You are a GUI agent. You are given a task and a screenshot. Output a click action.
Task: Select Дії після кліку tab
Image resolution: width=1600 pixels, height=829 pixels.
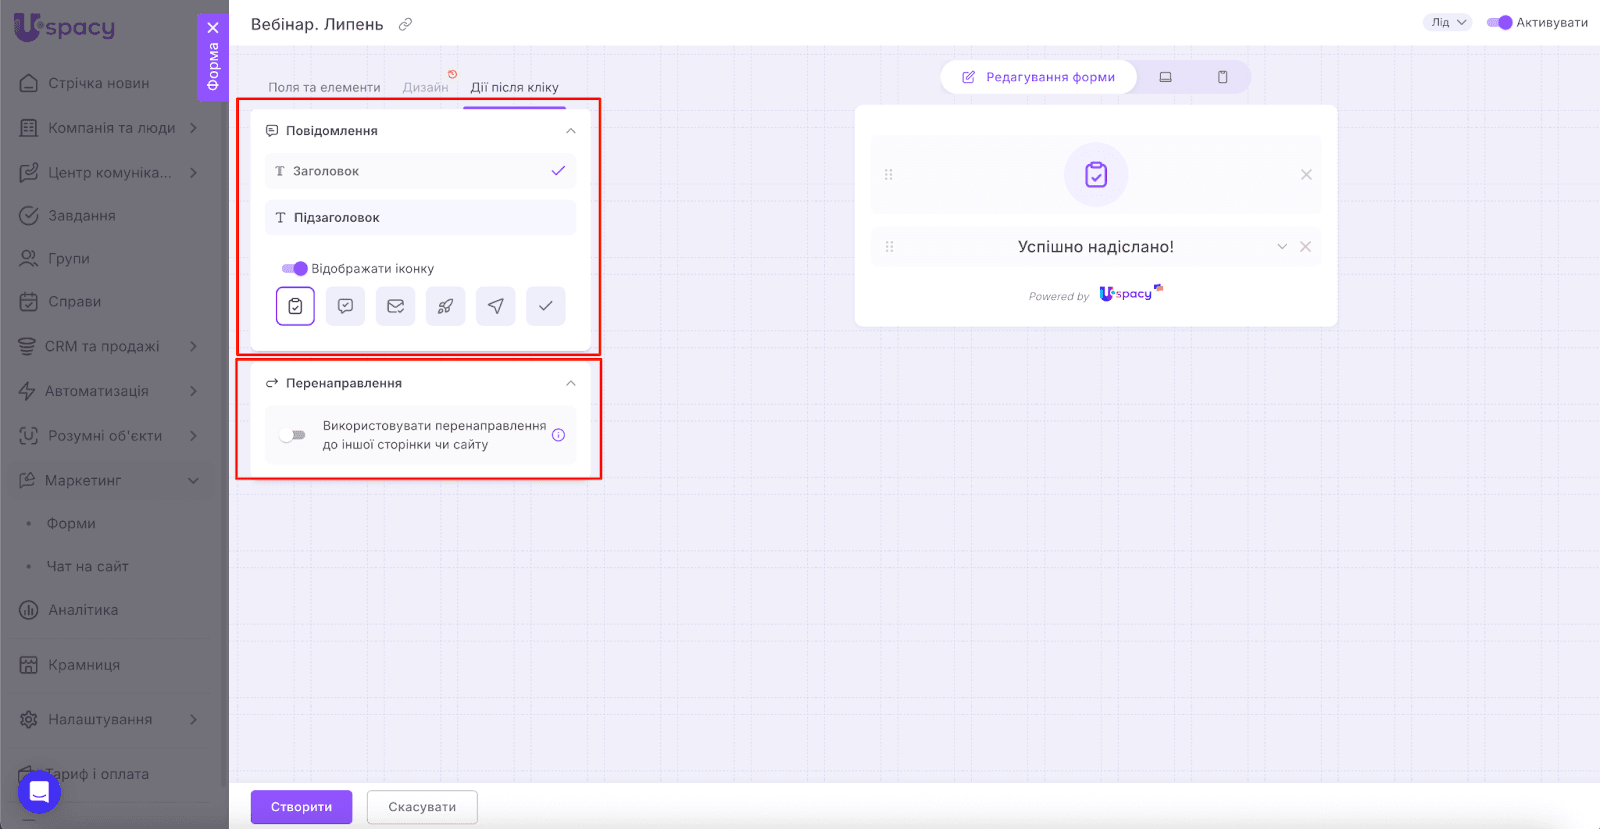click(514, 87)
